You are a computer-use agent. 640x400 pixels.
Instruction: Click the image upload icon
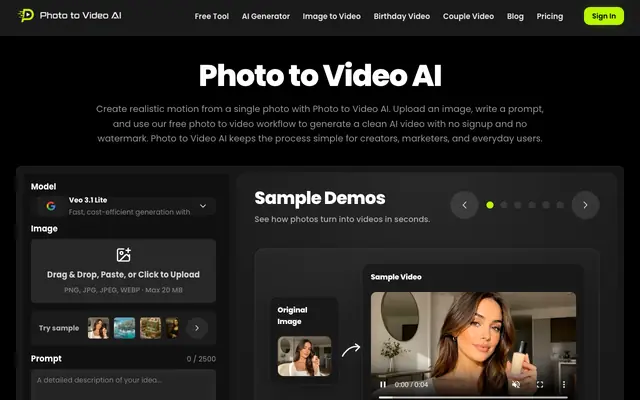coord(123,255)
